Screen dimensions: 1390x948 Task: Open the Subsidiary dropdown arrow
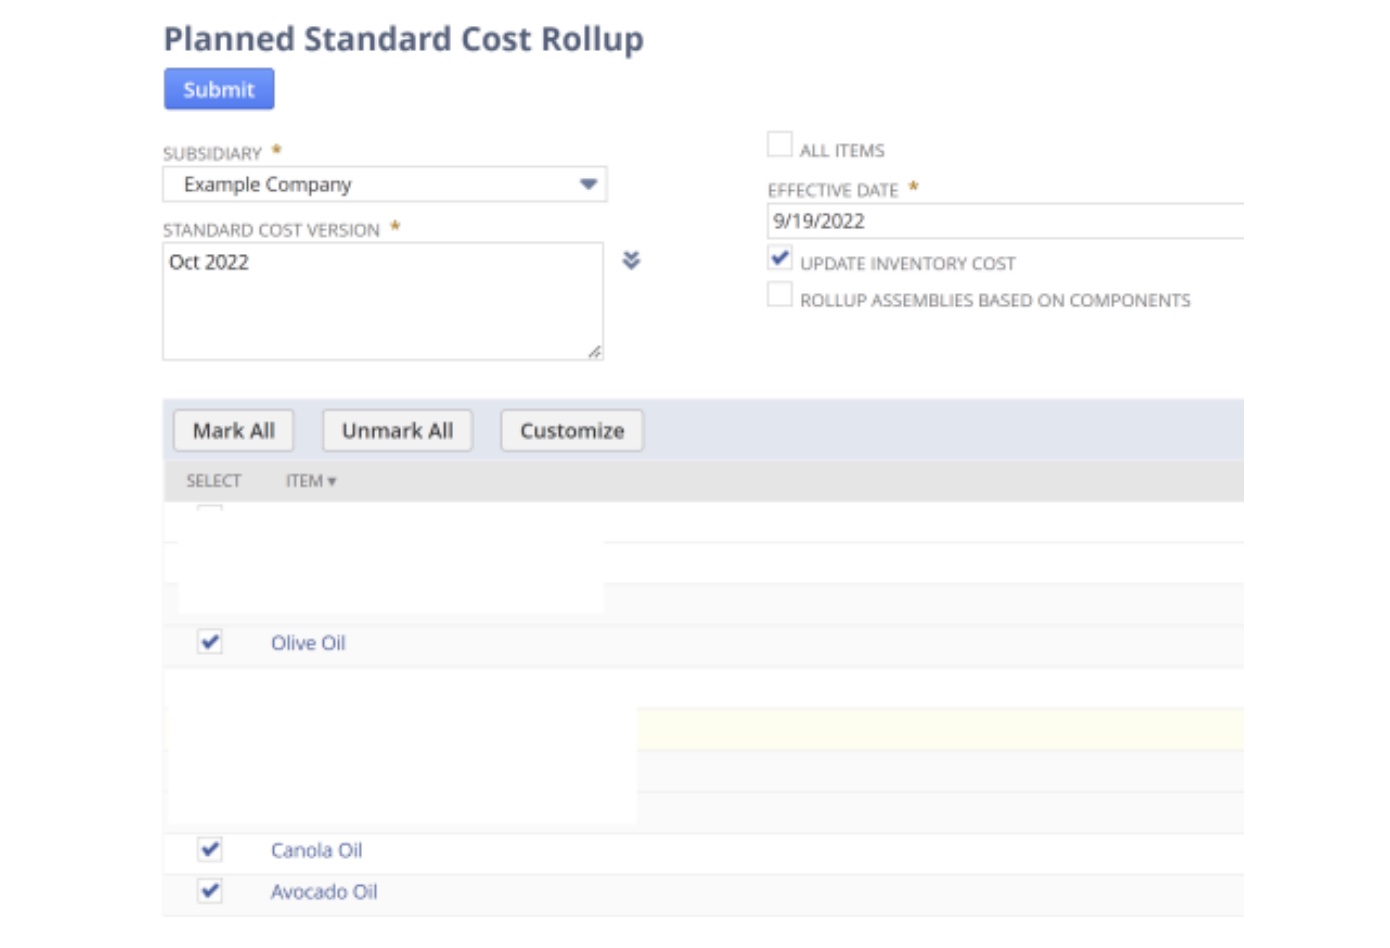pyautogui.click(x=589, y=184)
